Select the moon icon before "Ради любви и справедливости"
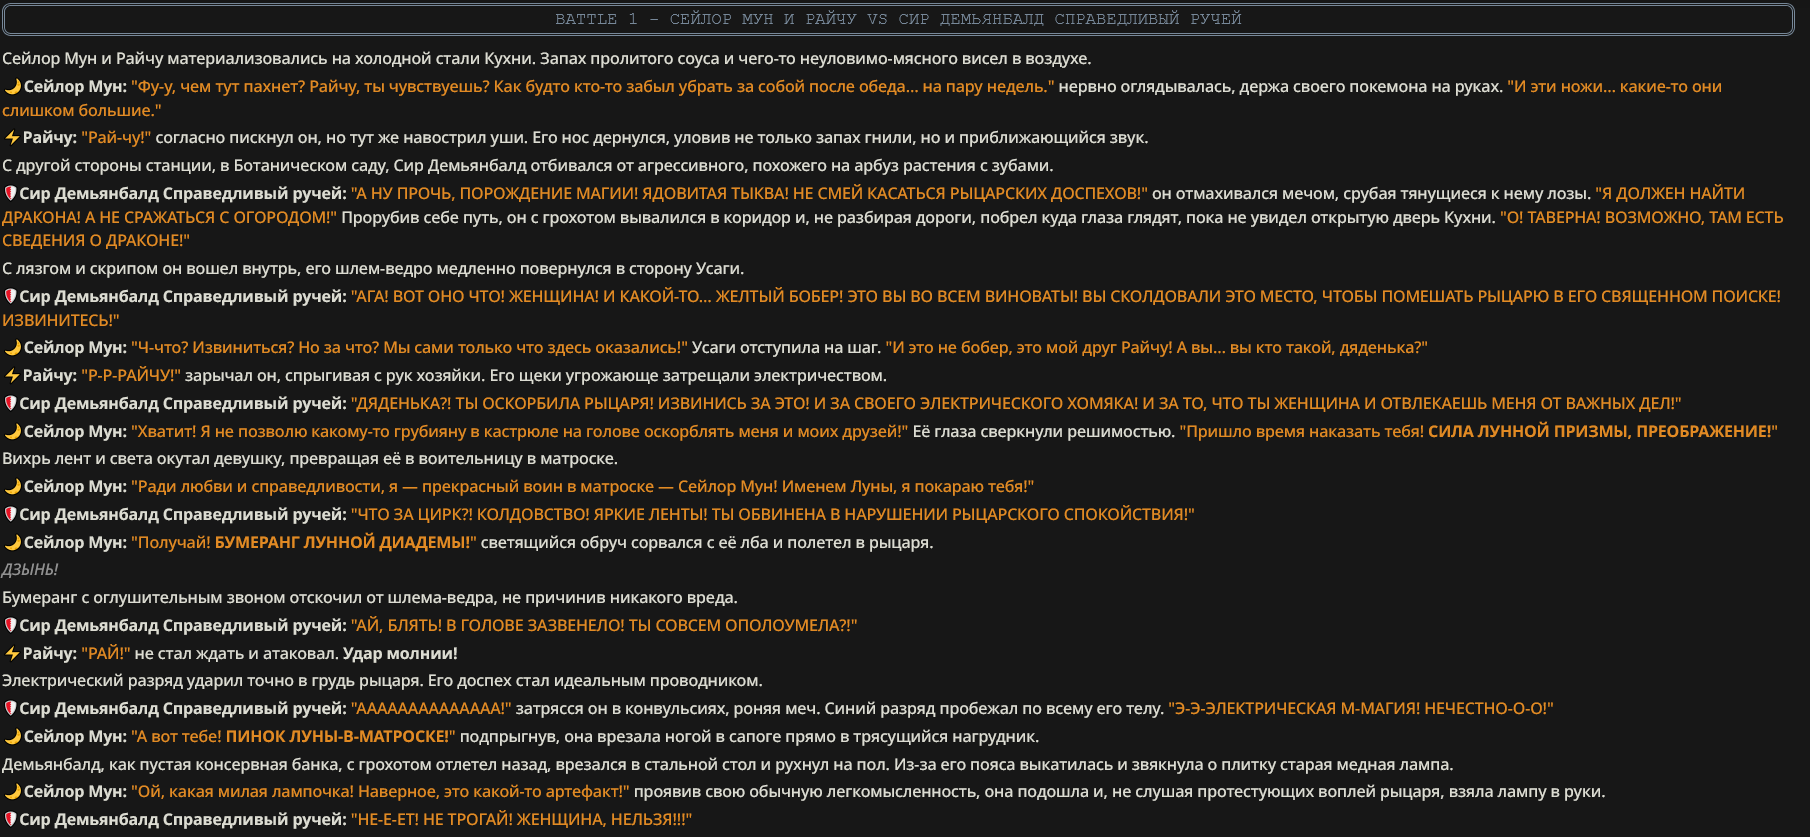 12,486
